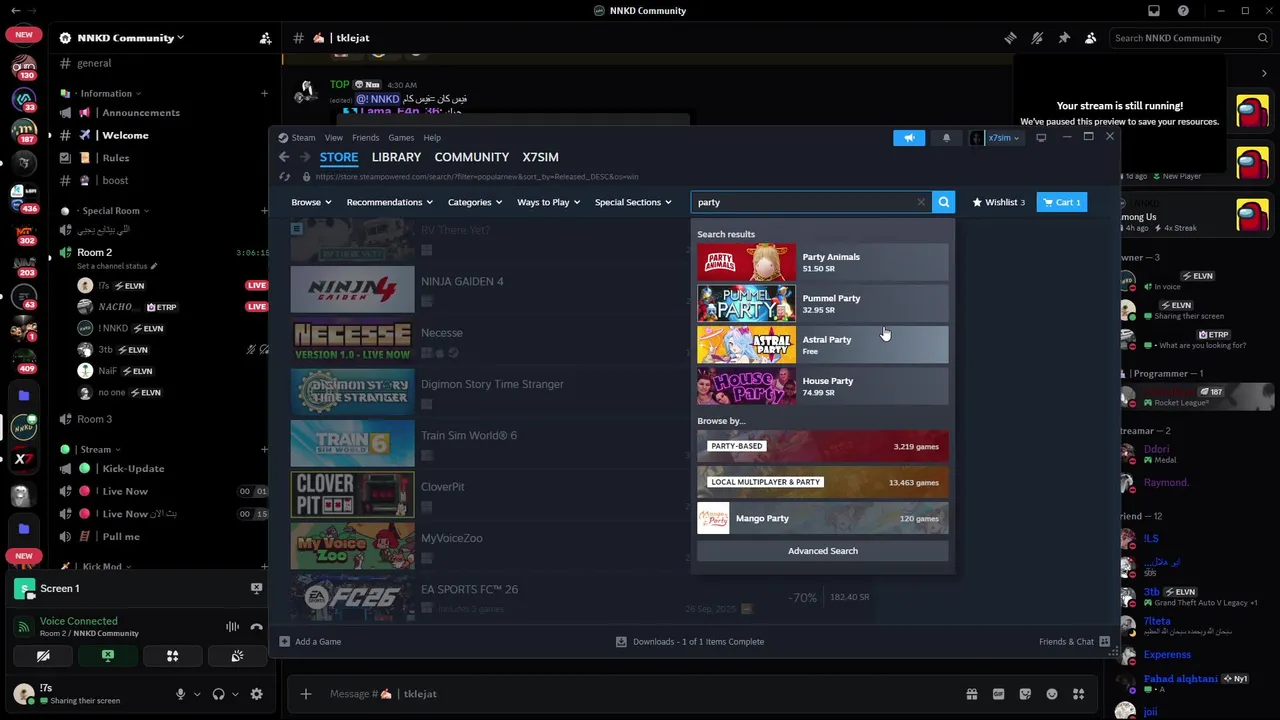This screenshot has width=1280, height=720.
Task: Select Party Animals search result
Action: pos(822,262)
